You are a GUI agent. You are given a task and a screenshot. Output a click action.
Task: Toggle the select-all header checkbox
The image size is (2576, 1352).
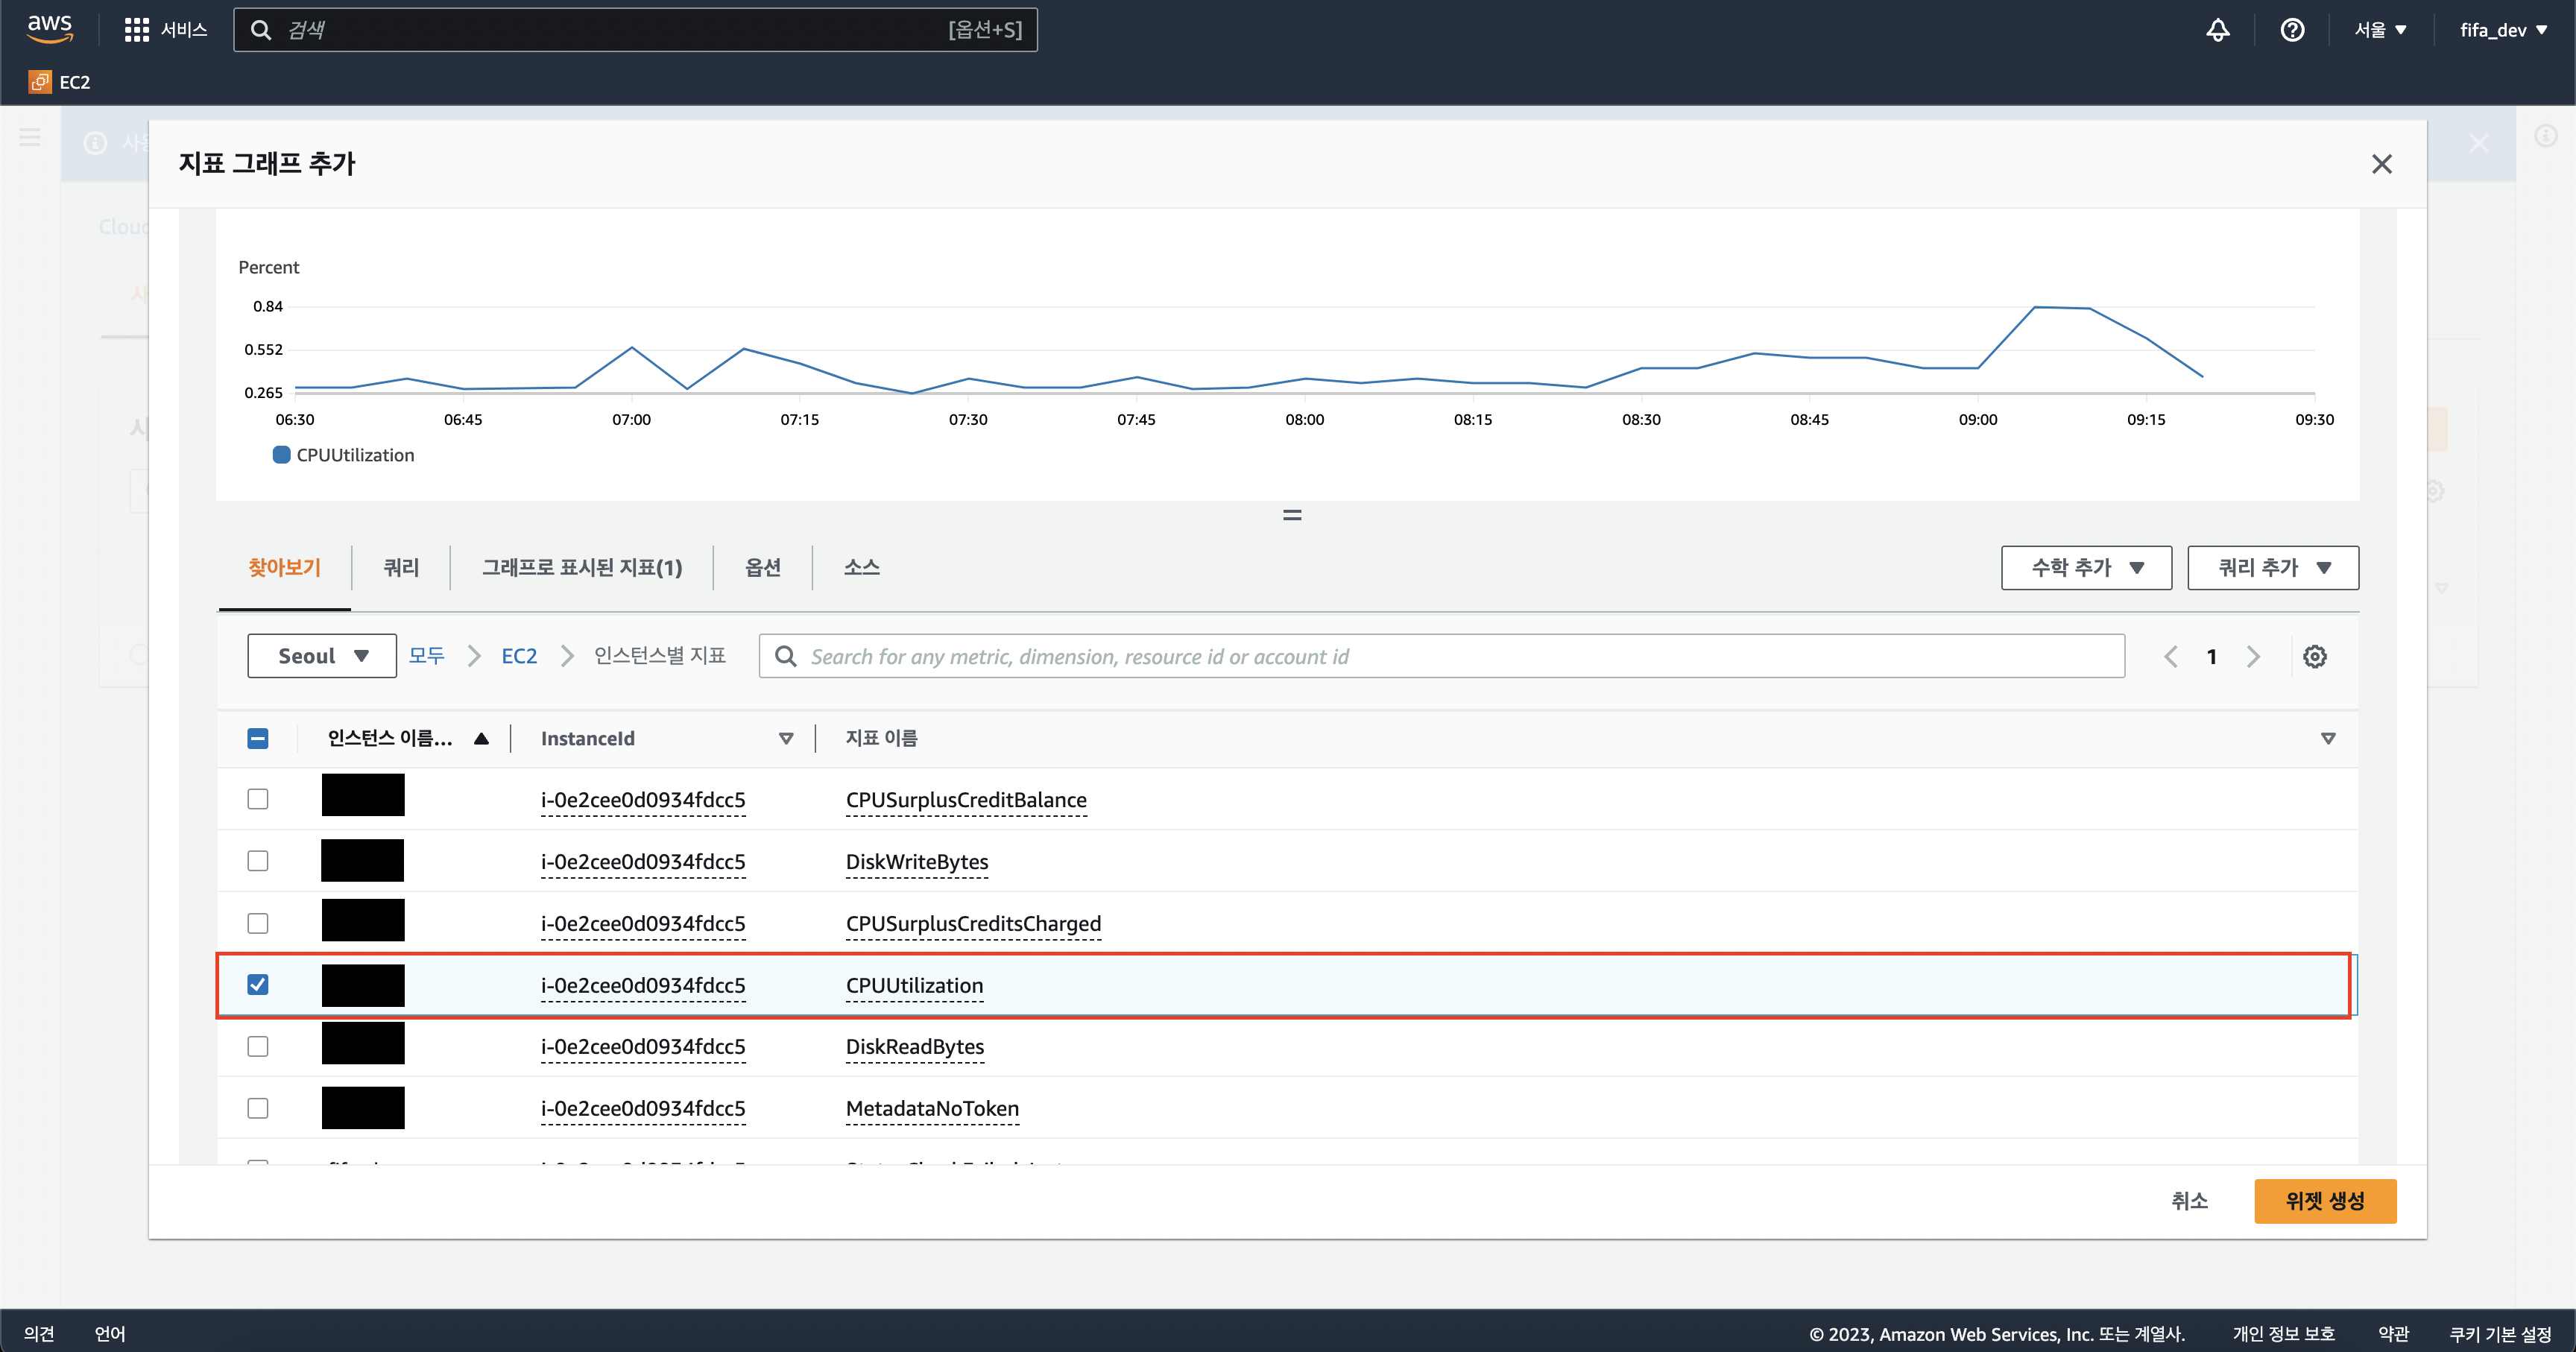pos(258,738)
